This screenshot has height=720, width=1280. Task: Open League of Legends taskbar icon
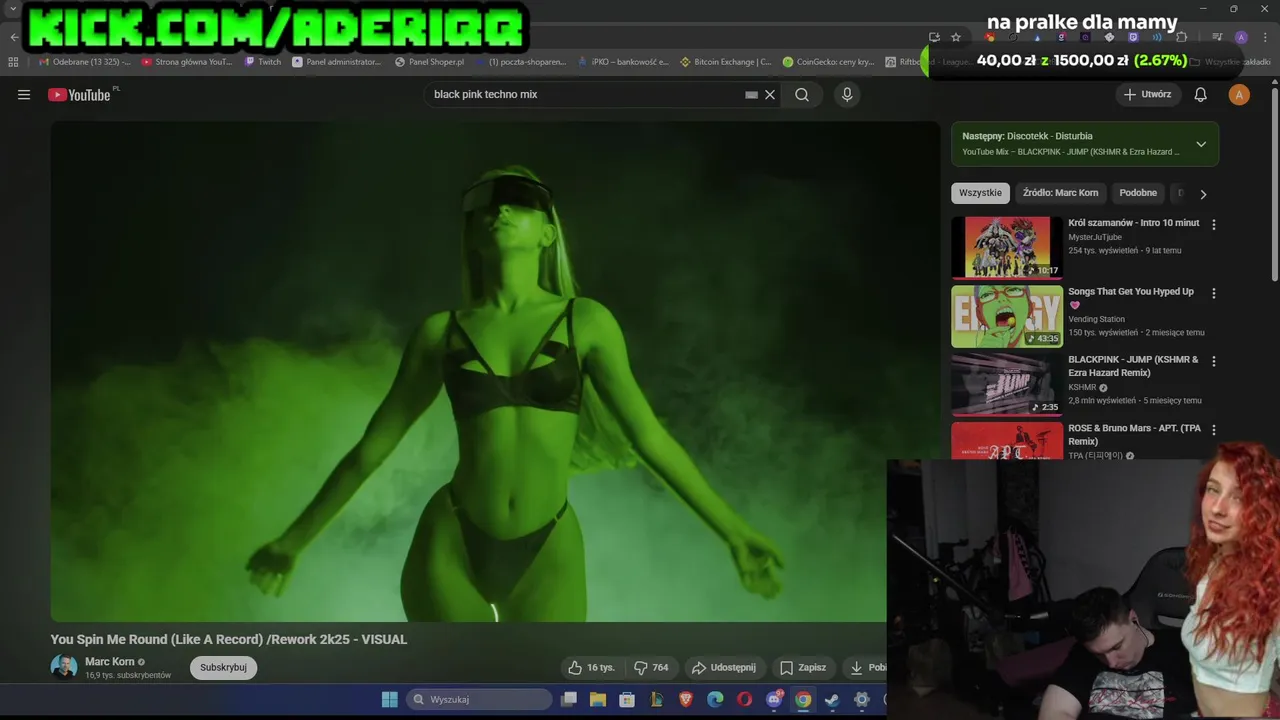(657, 700)
